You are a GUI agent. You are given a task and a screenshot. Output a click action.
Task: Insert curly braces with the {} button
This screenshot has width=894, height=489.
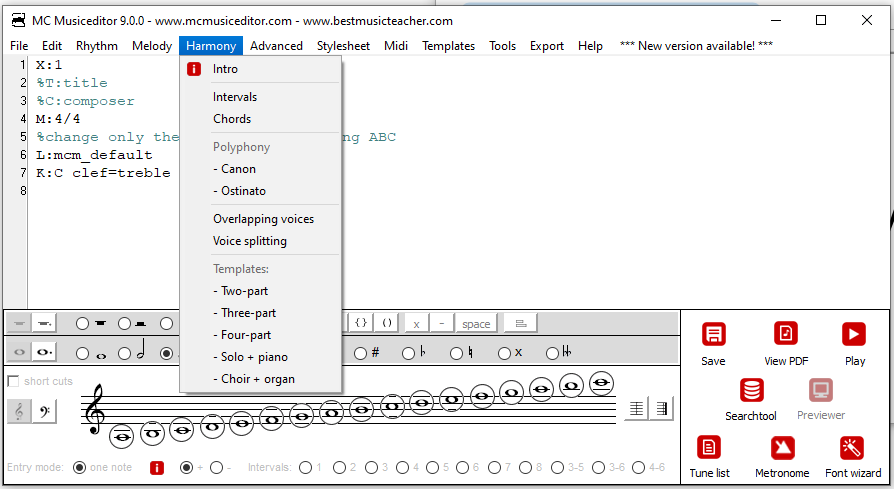coord(361,323)
